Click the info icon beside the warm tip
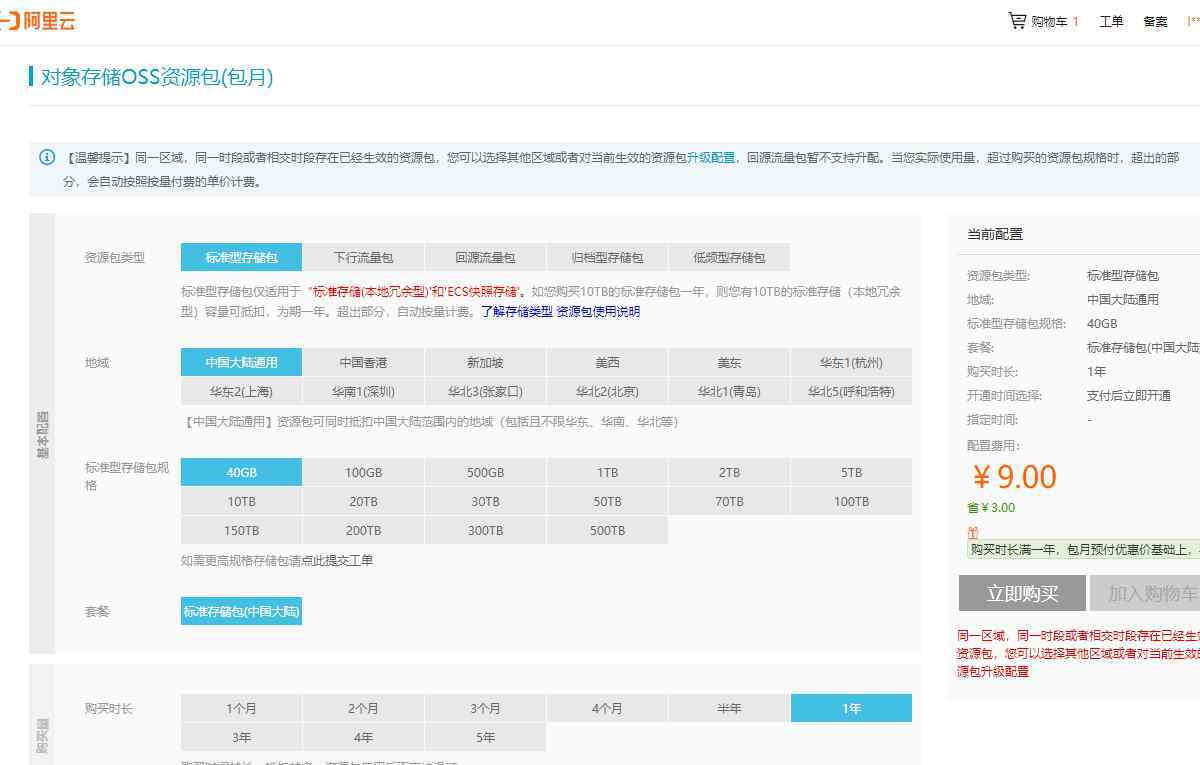 click(x=47, y=157)
